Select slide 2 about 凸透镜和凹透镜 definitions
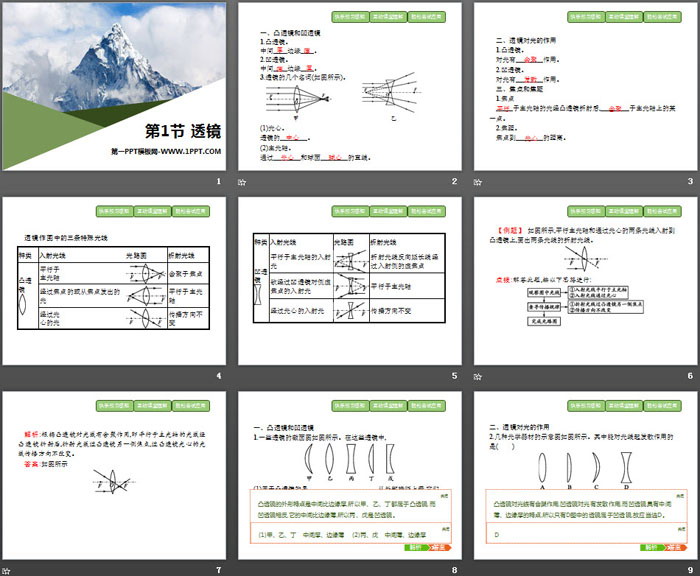700x576 pixels. pyautogui.click(x=350, y=86)
